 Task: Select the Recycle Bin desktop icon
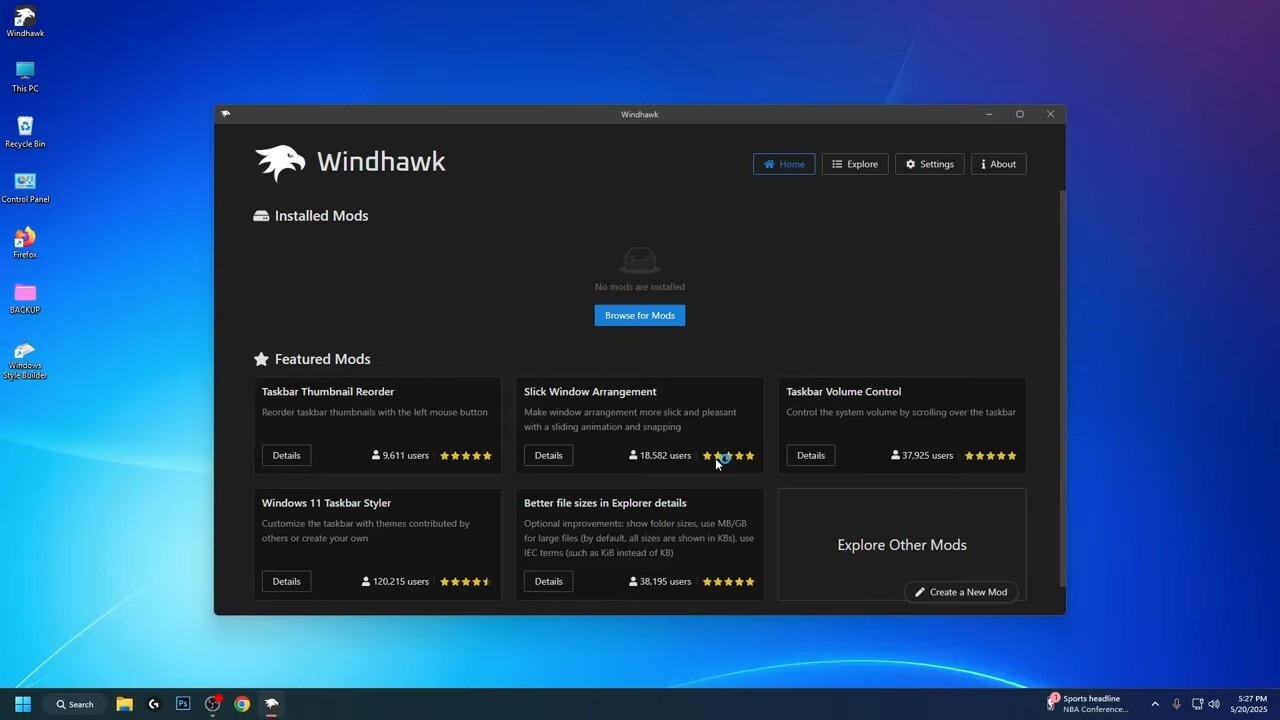(25, 132)
